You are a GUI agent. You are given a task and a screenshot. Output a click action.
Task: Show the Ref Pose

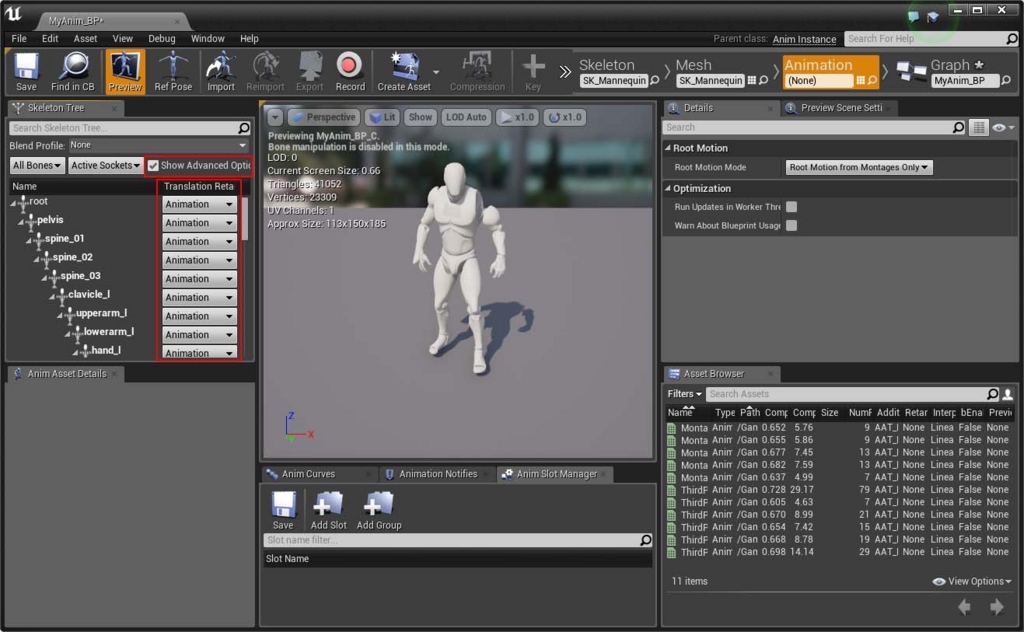(173, 72)
